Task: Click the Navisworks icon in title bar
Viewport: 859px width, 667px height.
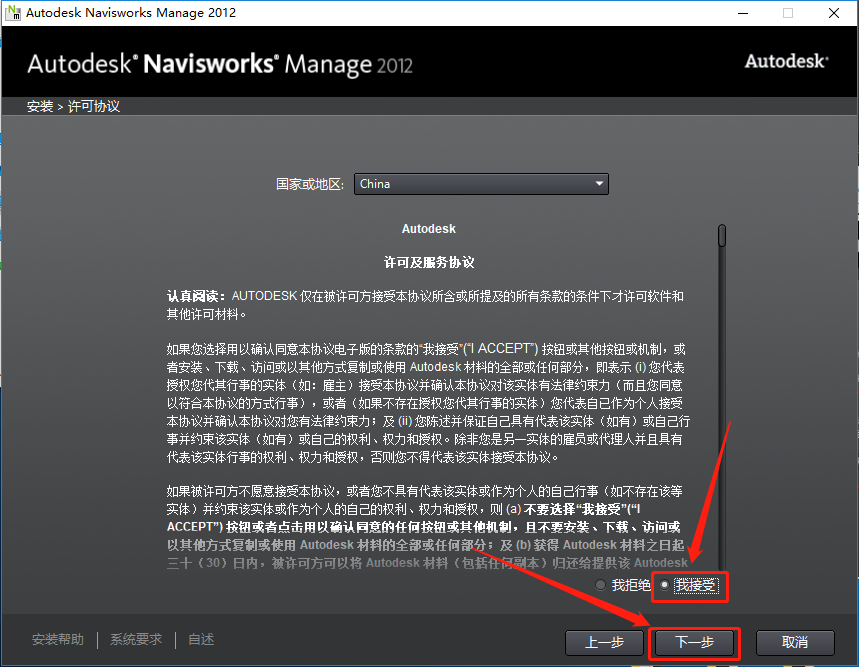Action: [13, 12]
